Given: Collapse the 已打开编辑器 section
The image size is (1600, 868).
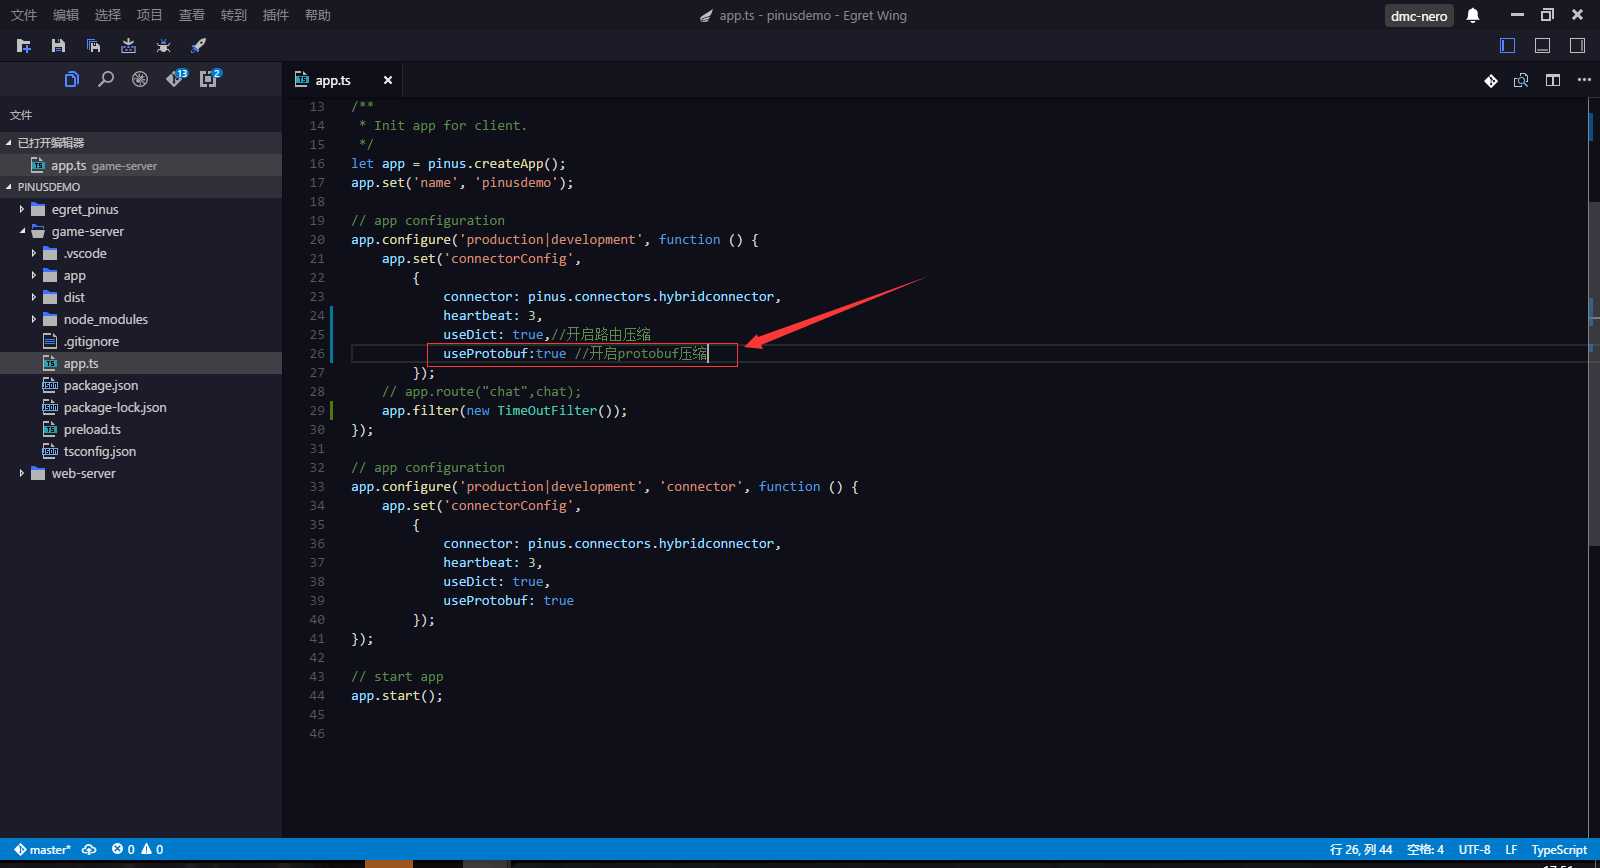Looking at the screenshot, I should point(141,143).
